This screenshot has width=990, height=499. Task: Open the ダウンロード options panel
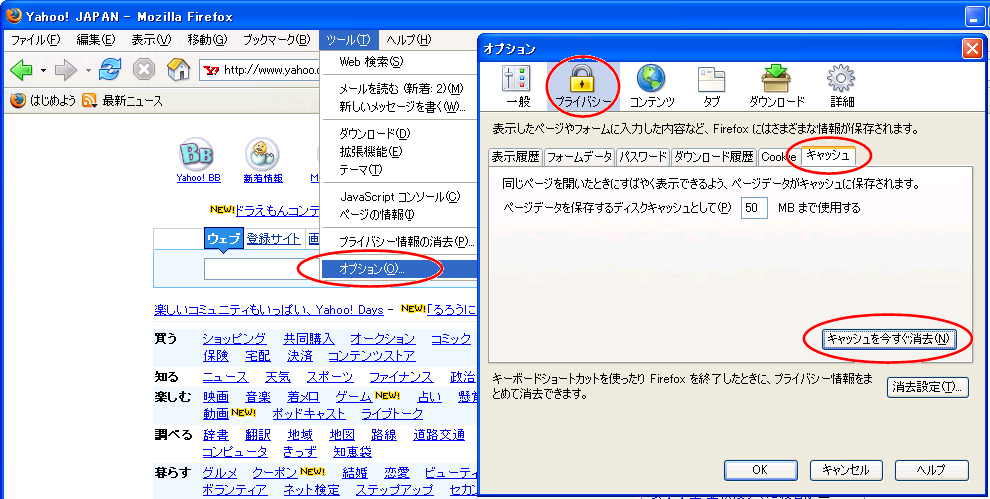tap(776, 85)
